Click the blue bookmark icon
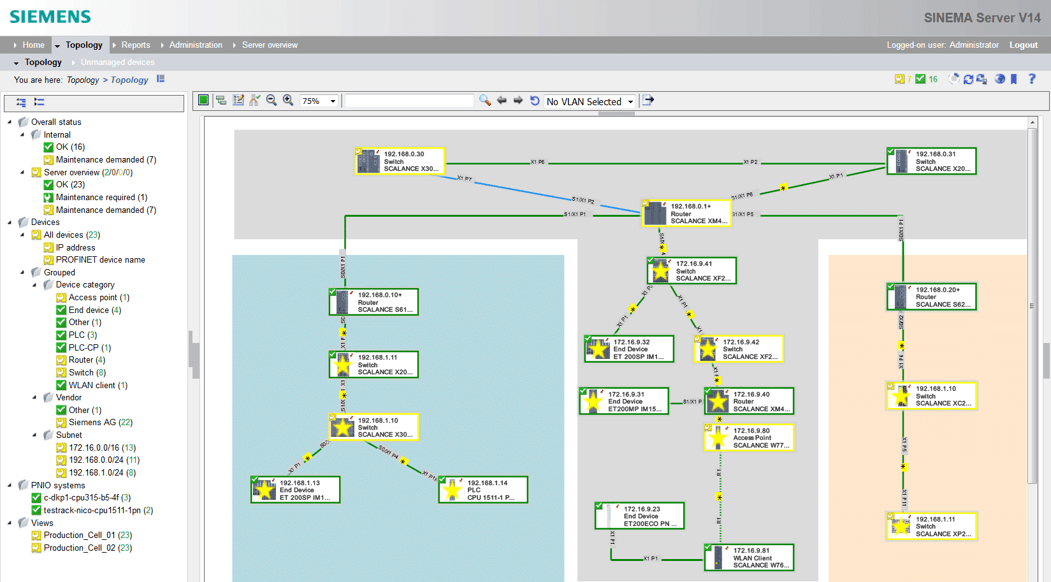This screenshot has height=582, width=1051. pyautogui.click(x=1014, y=79)
